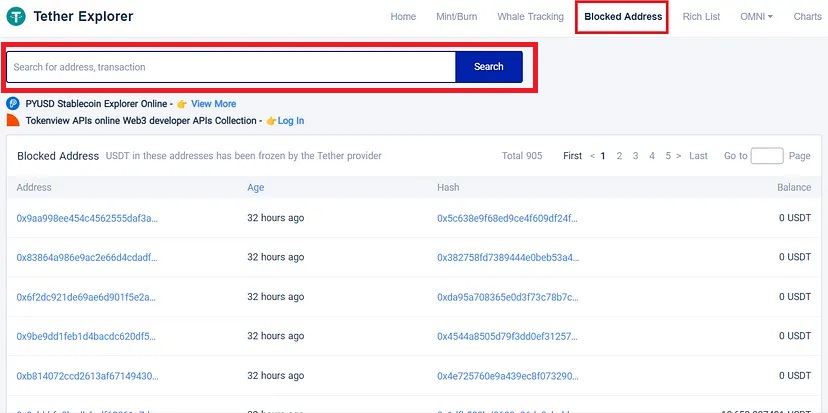Go to previous page arrow
Viewport: 828px width, 413px height.
coord(592,156)
